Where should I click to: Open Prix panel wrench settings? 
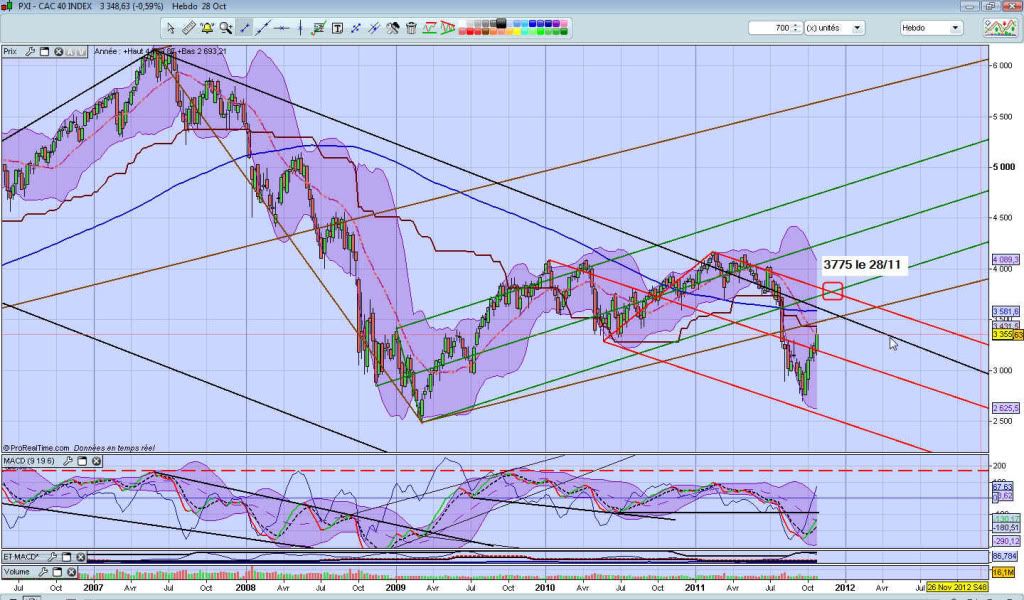pyautogui.click(x=30, y=51)
